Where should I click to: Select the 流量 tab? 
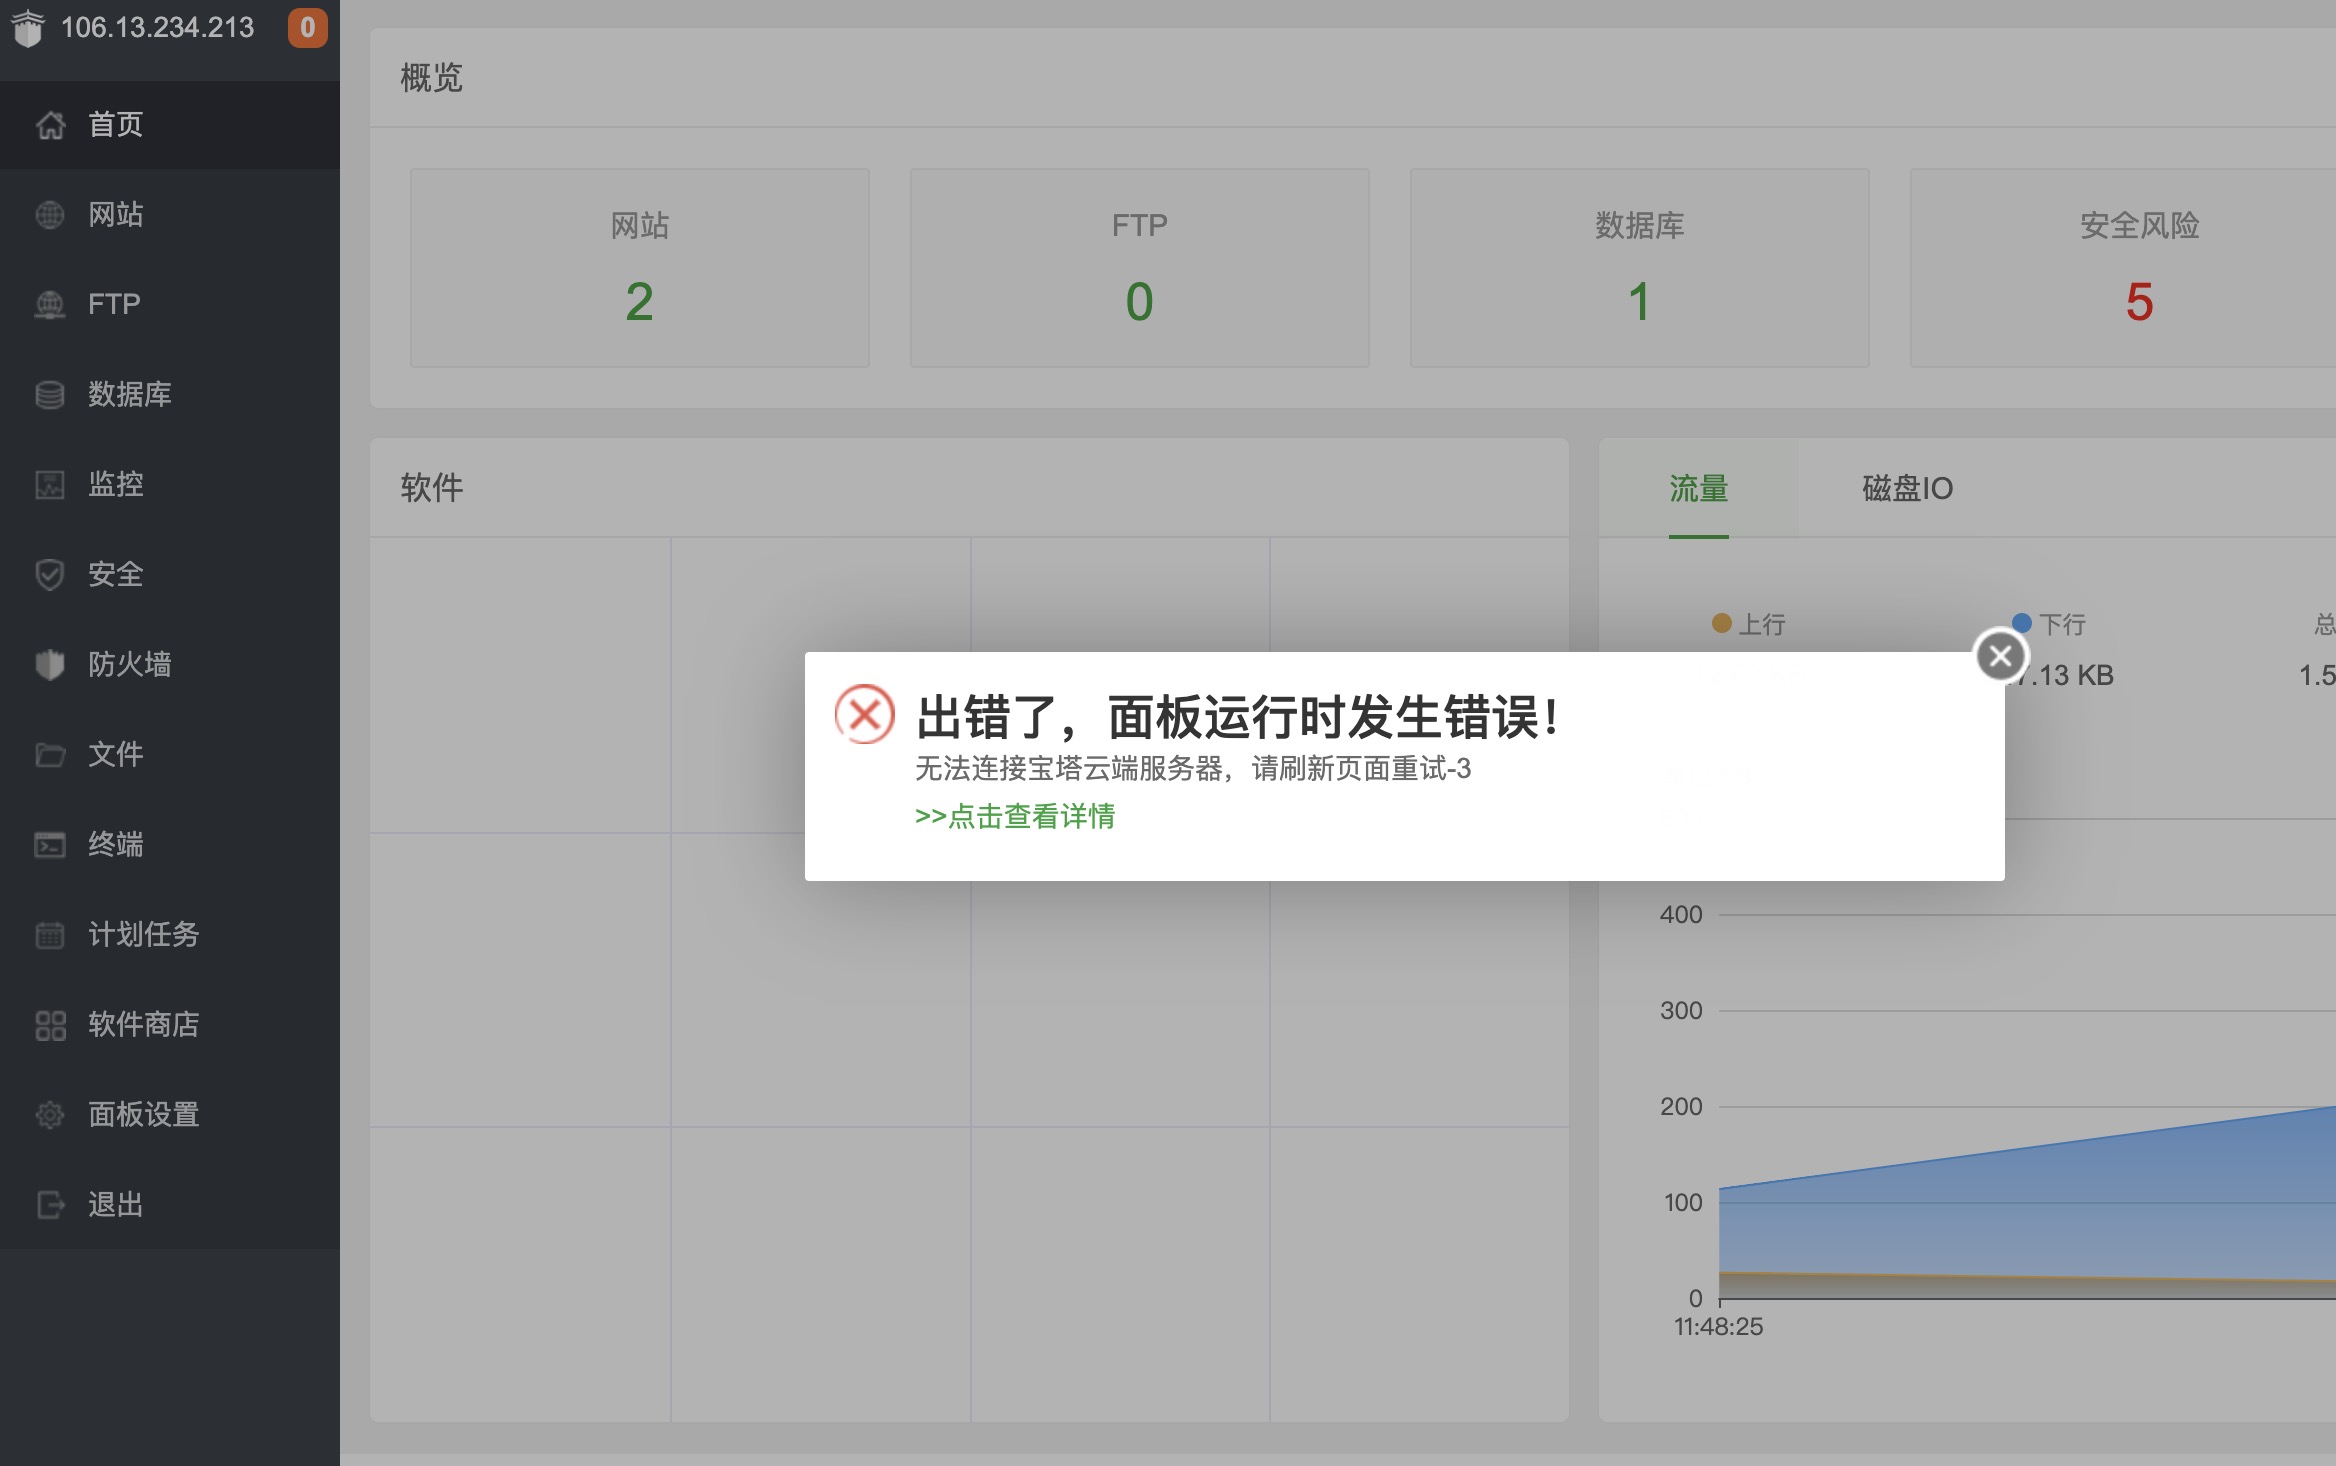[x=1698, y=488]
